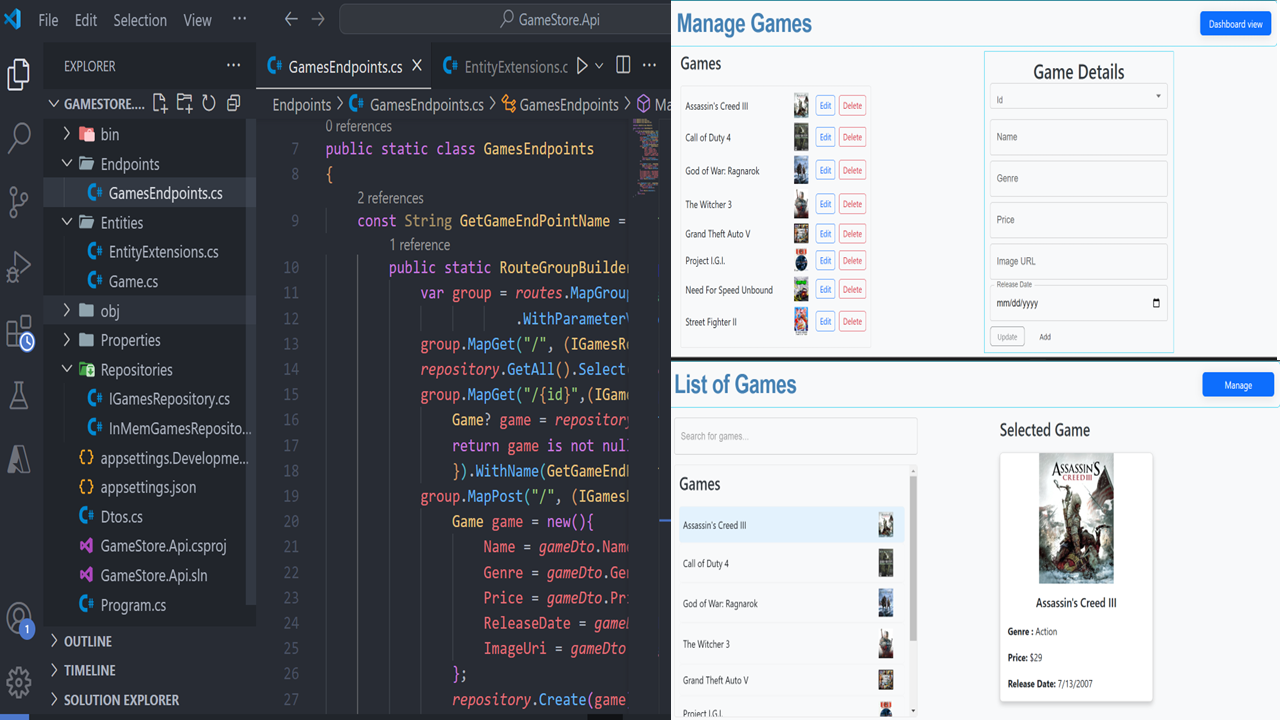1280x720 pixels.
Task: Open Run and Debug view
Action: [x=19, y=267]
